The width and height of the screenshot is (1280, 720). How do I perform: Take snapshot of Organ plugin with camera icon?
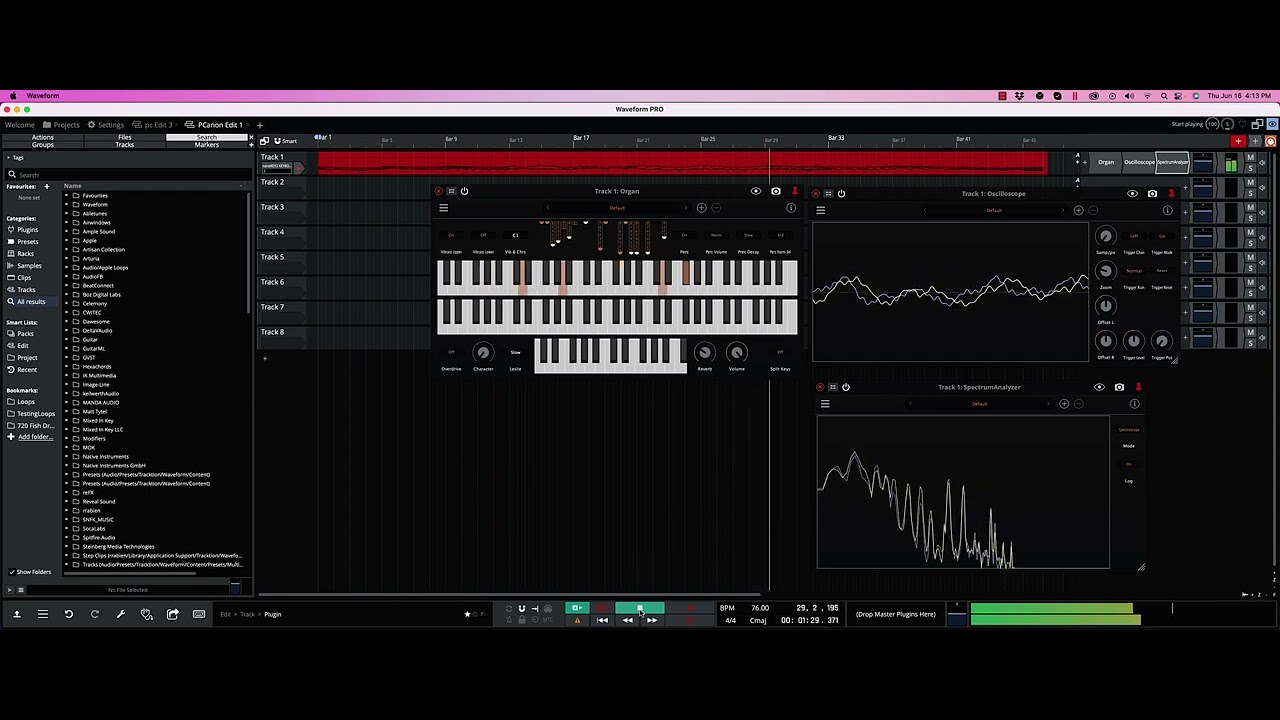[x=775, y=191]
